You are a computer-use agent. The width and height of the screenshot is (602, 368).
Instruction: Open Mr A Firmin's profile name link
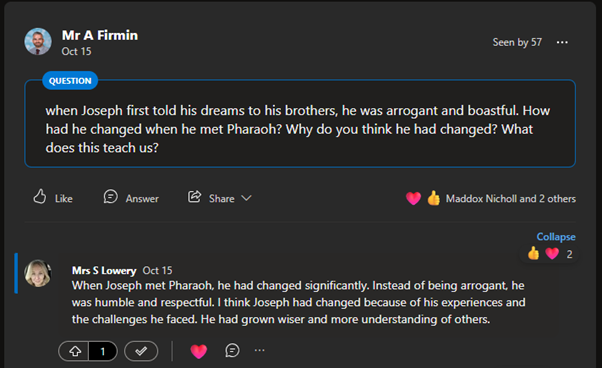click(x=100, y=35)
